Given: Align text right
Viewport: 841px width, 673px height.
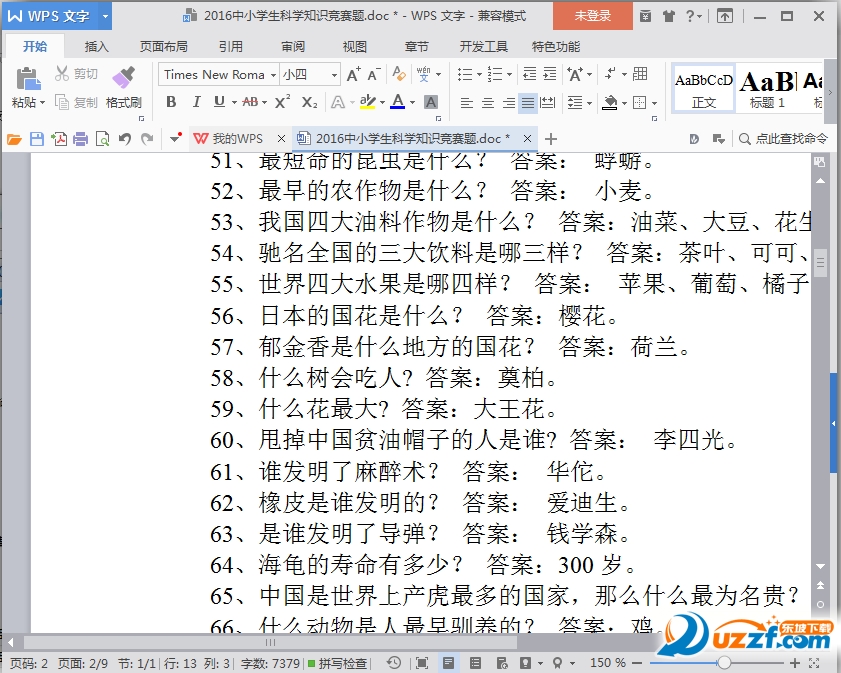Looking at the screenshot, I should [x=508, y=102].
